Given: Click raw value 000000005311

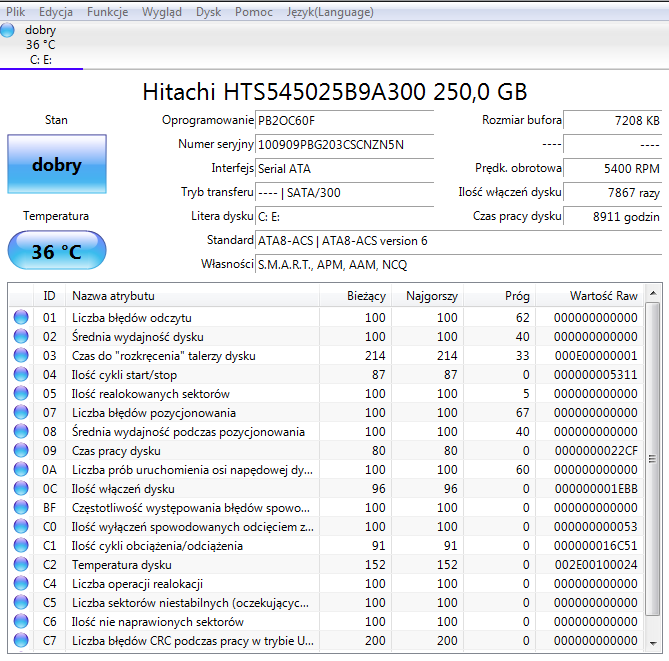Looking at the screenshot, I should tap(596, 375).
